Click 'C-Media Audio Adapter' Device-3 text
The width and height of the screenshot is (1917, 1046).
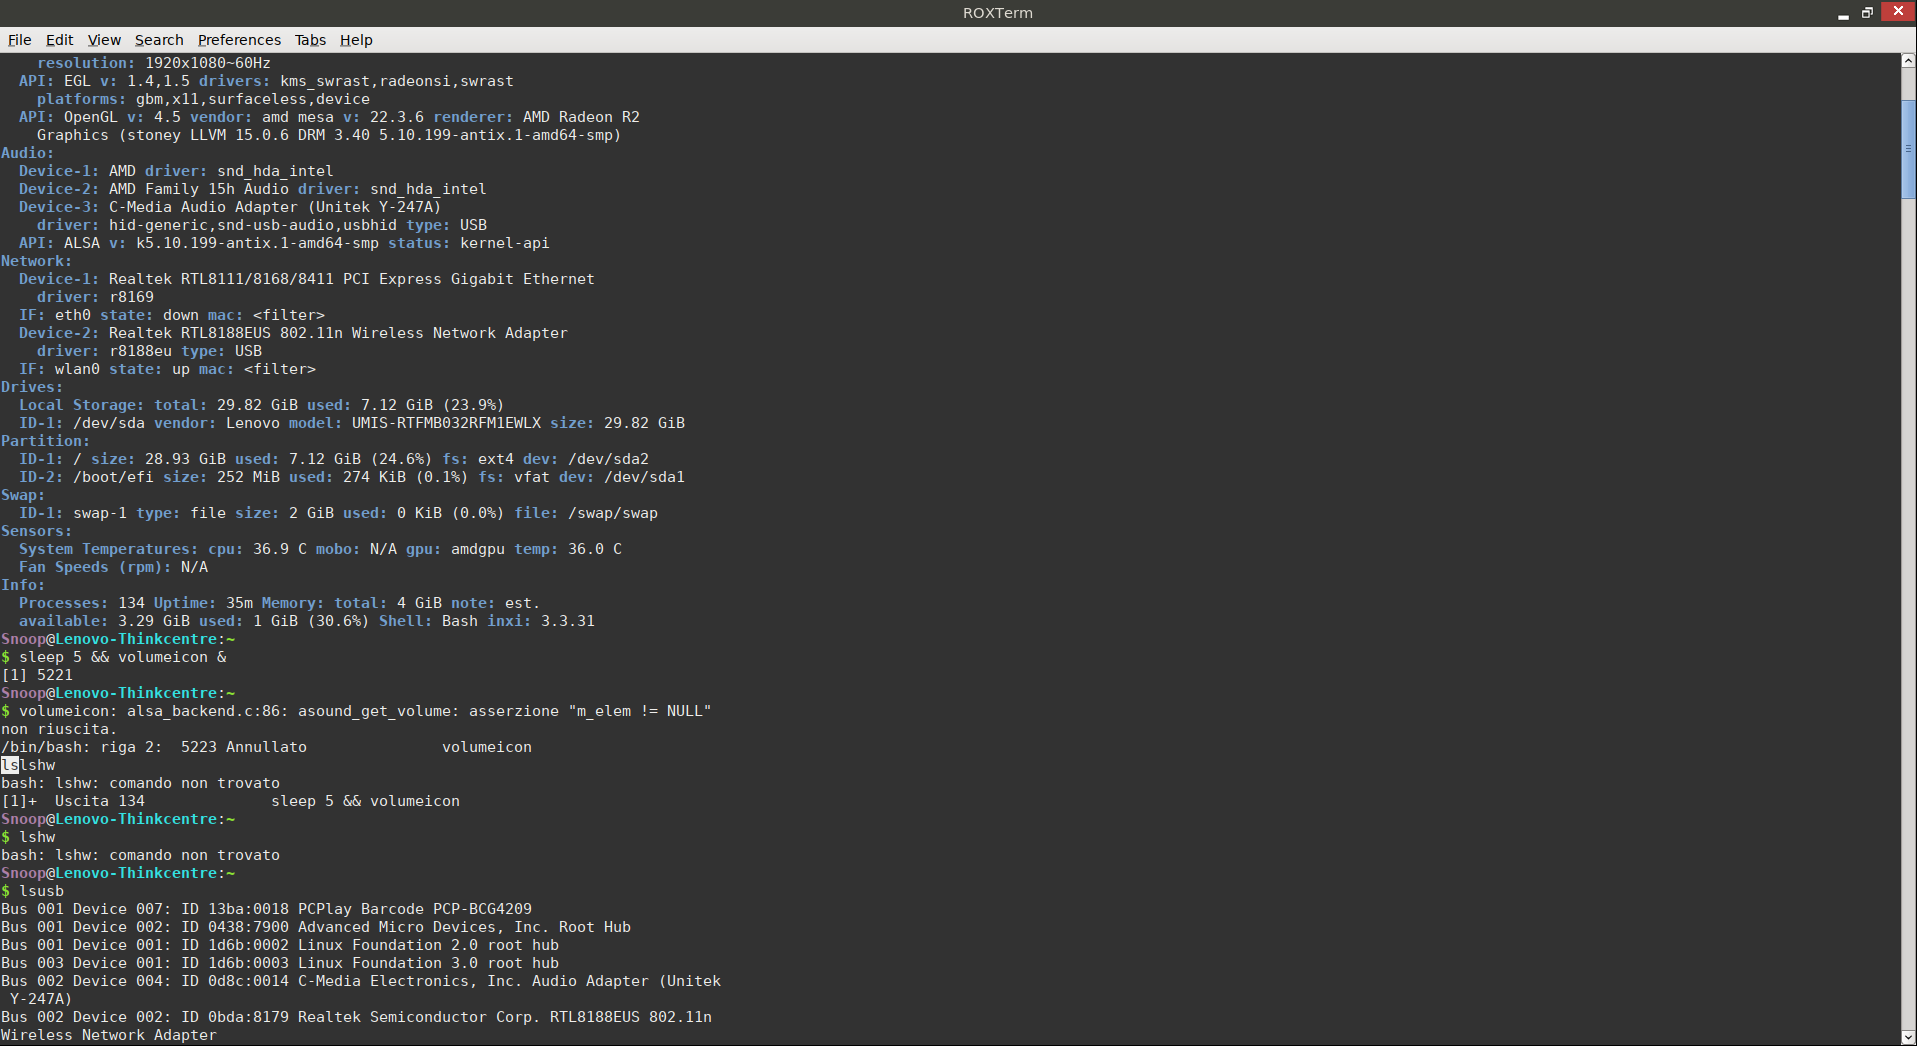203,207
